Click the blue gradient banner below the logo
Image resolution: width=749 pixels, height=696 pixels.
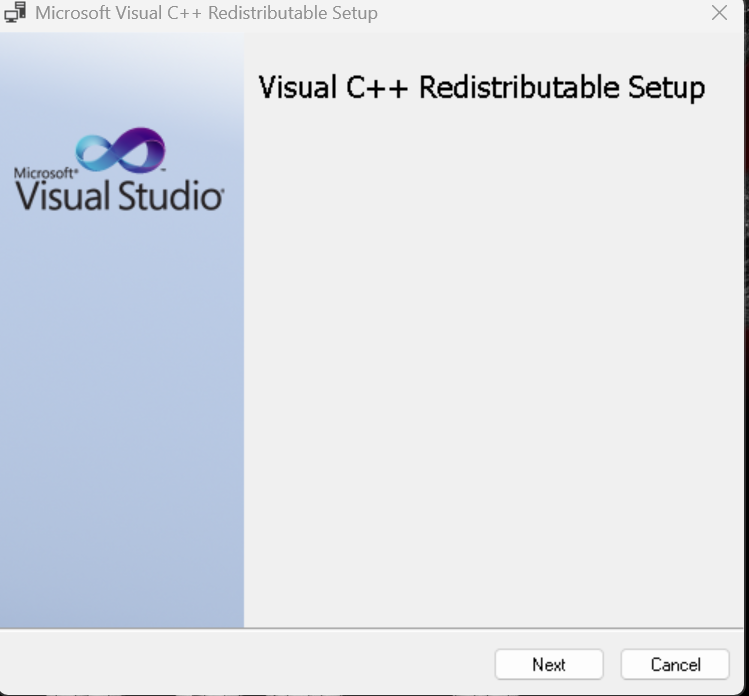pyautogui.click(x=122, y=420)
